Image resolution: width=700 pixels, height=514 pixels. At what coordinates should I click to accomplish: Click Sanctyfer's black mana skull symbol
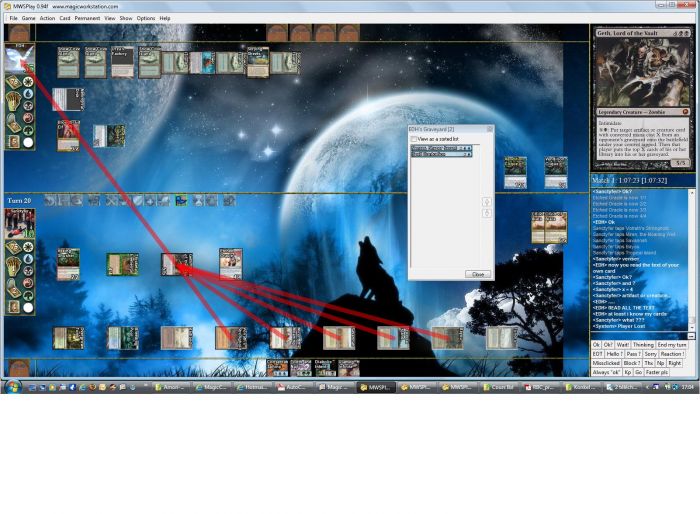[x=28, y=271]
